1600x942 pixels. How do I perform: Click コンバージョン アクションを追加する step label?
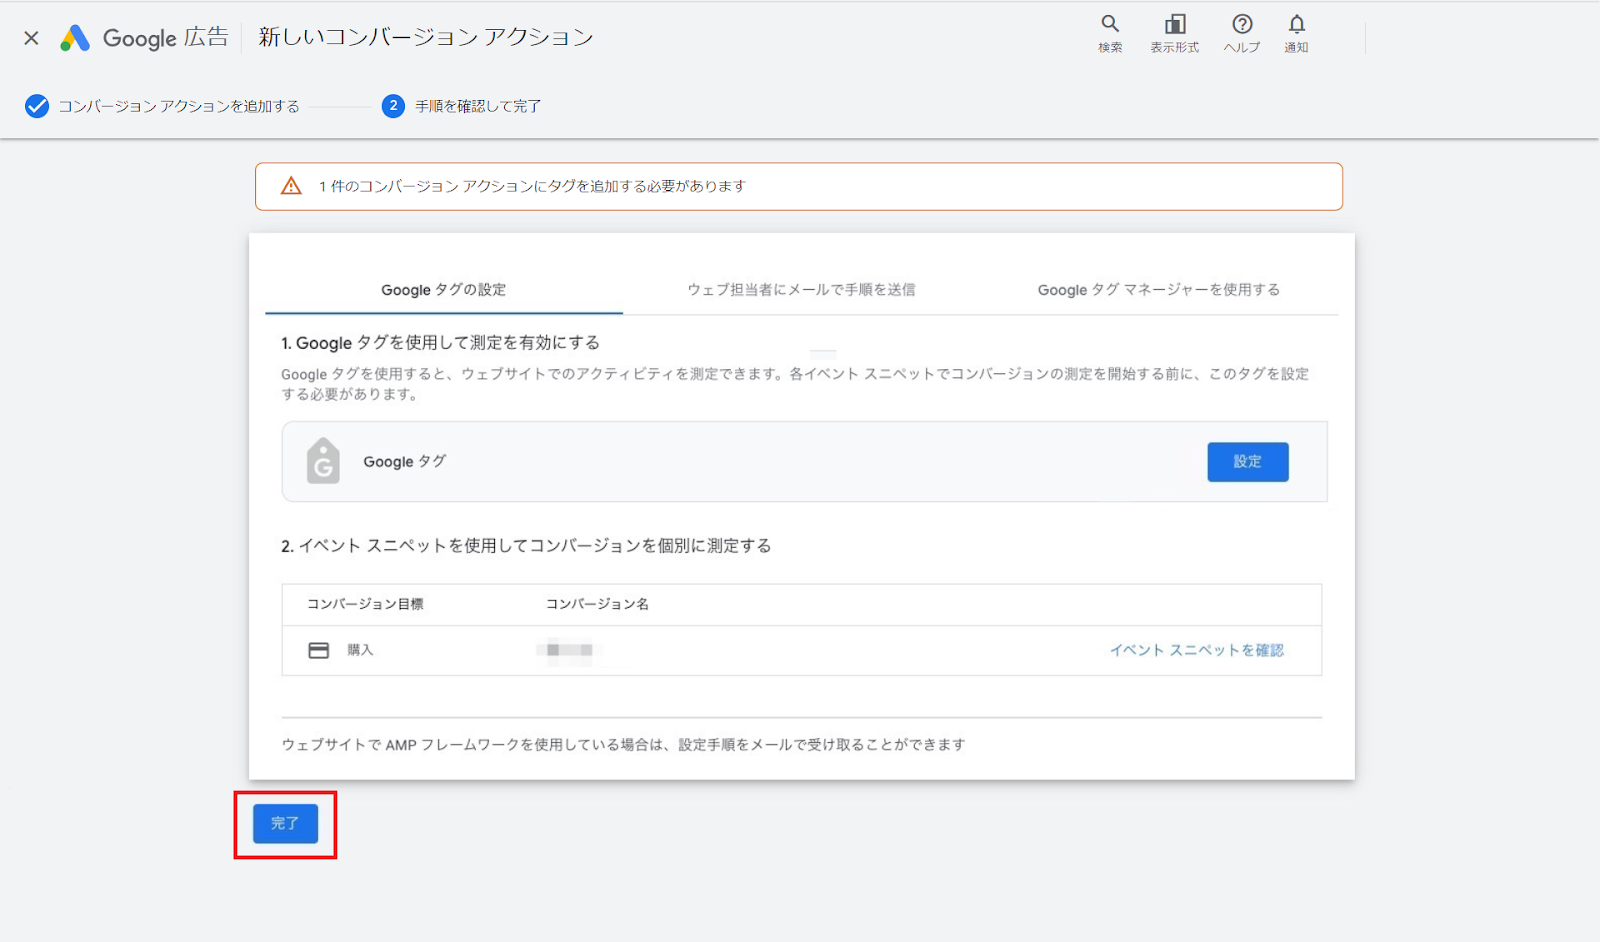click(179, 106)
